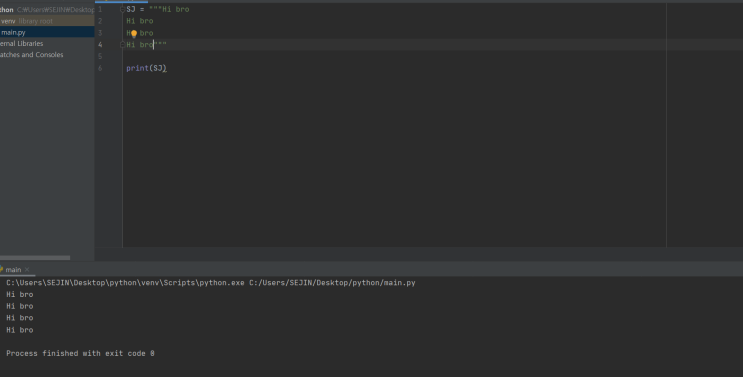Open Scratches and Consoles node
The height and width of the screenshot is (377, 743).
(x=31, y=55)
